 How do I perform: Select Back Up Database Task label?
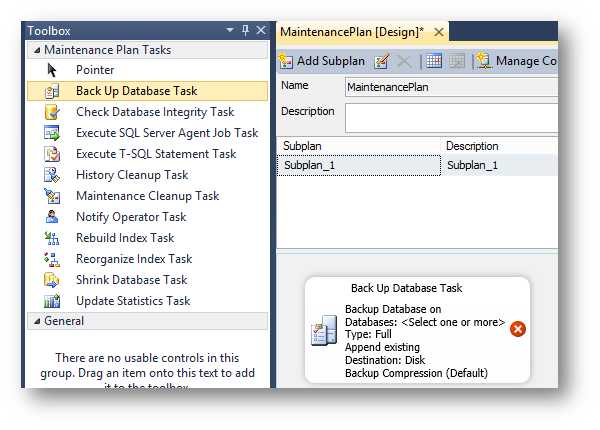[x=137, y=91]
